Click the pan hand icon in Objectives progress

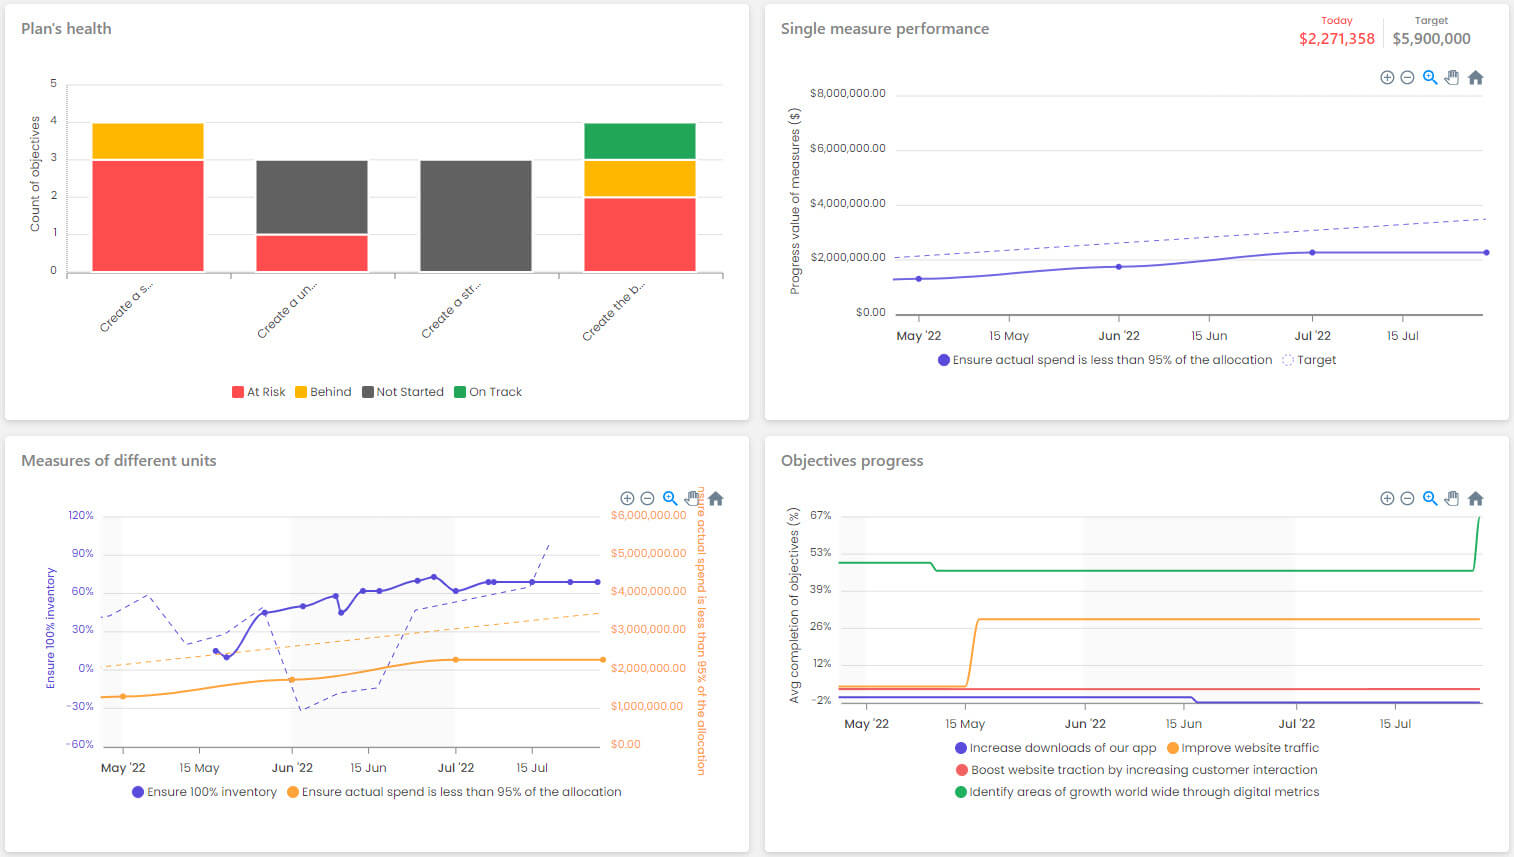coord(1452,498)
